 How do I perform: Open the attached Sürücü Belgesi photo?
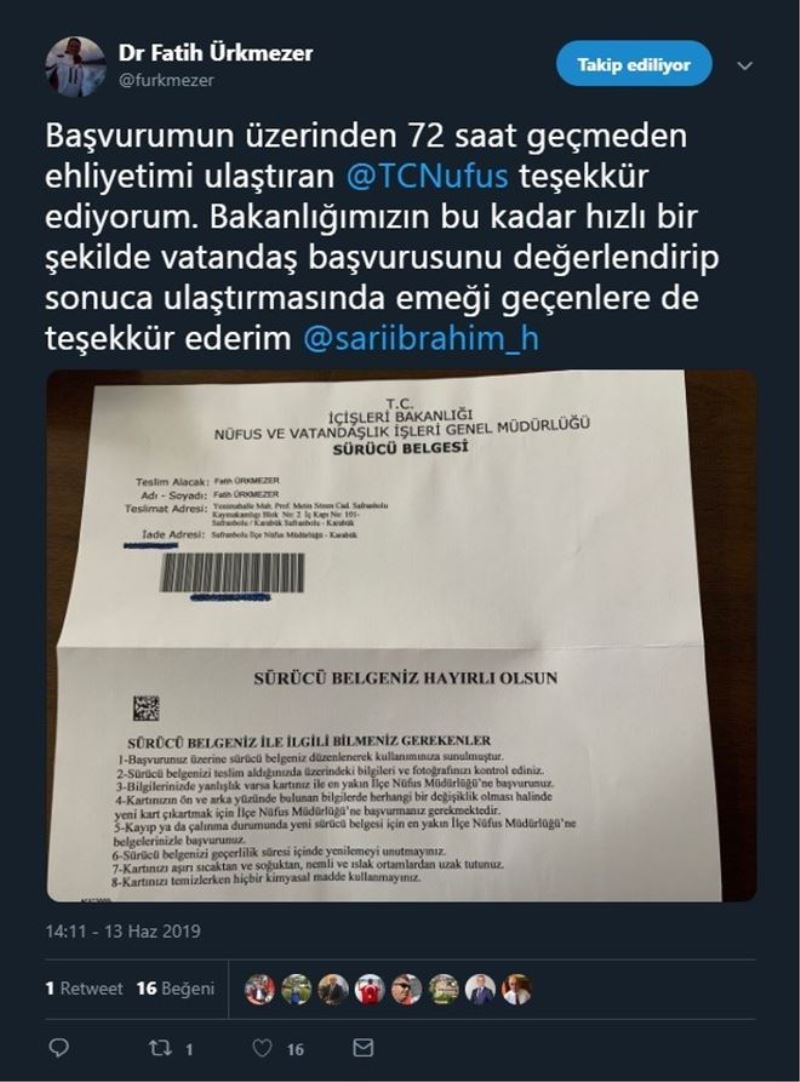(x=401, y=636)
